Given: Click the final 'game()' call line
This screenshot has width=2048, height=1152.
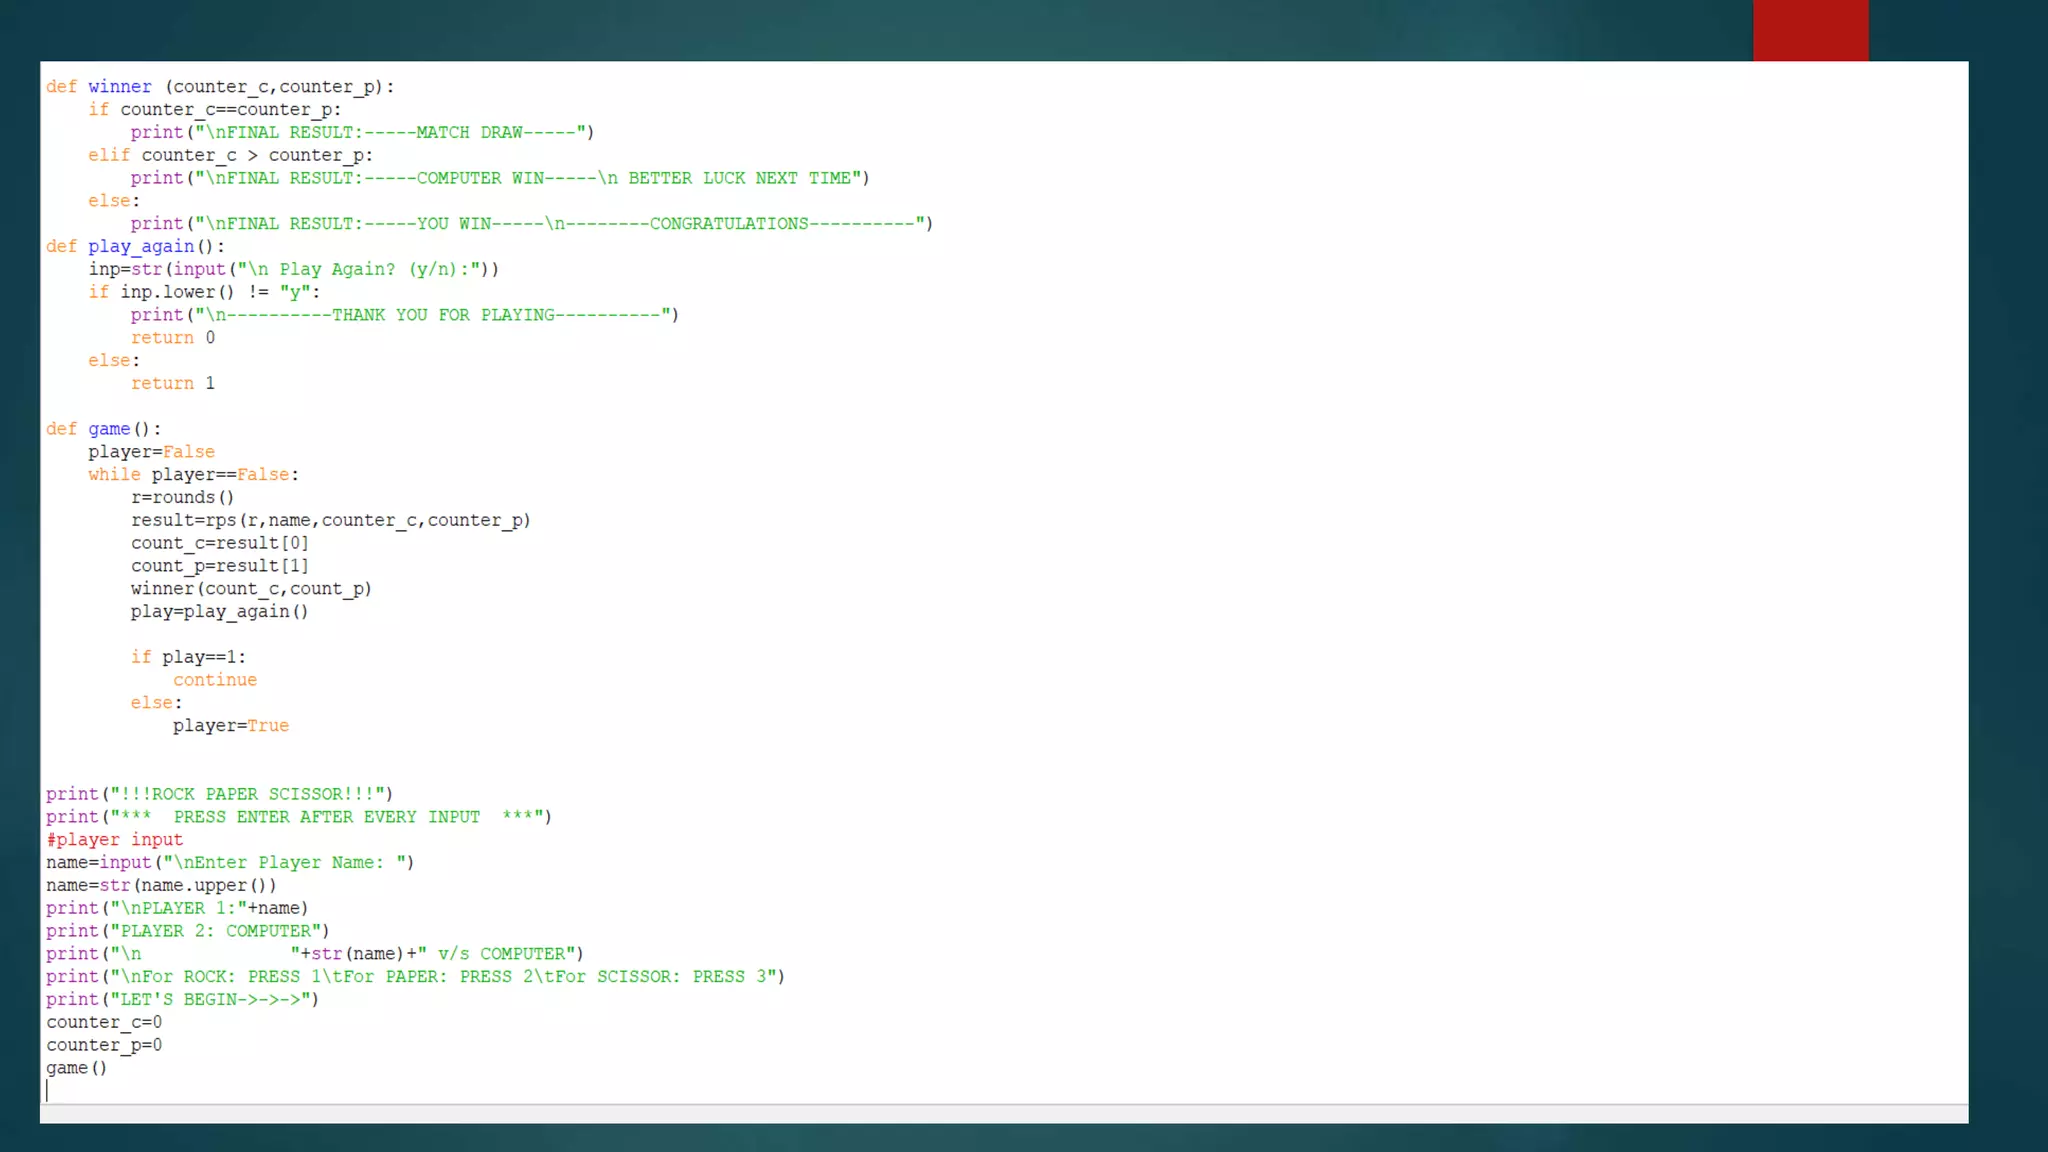Looking at the screenshot, I should click(x=76, y=1068).
